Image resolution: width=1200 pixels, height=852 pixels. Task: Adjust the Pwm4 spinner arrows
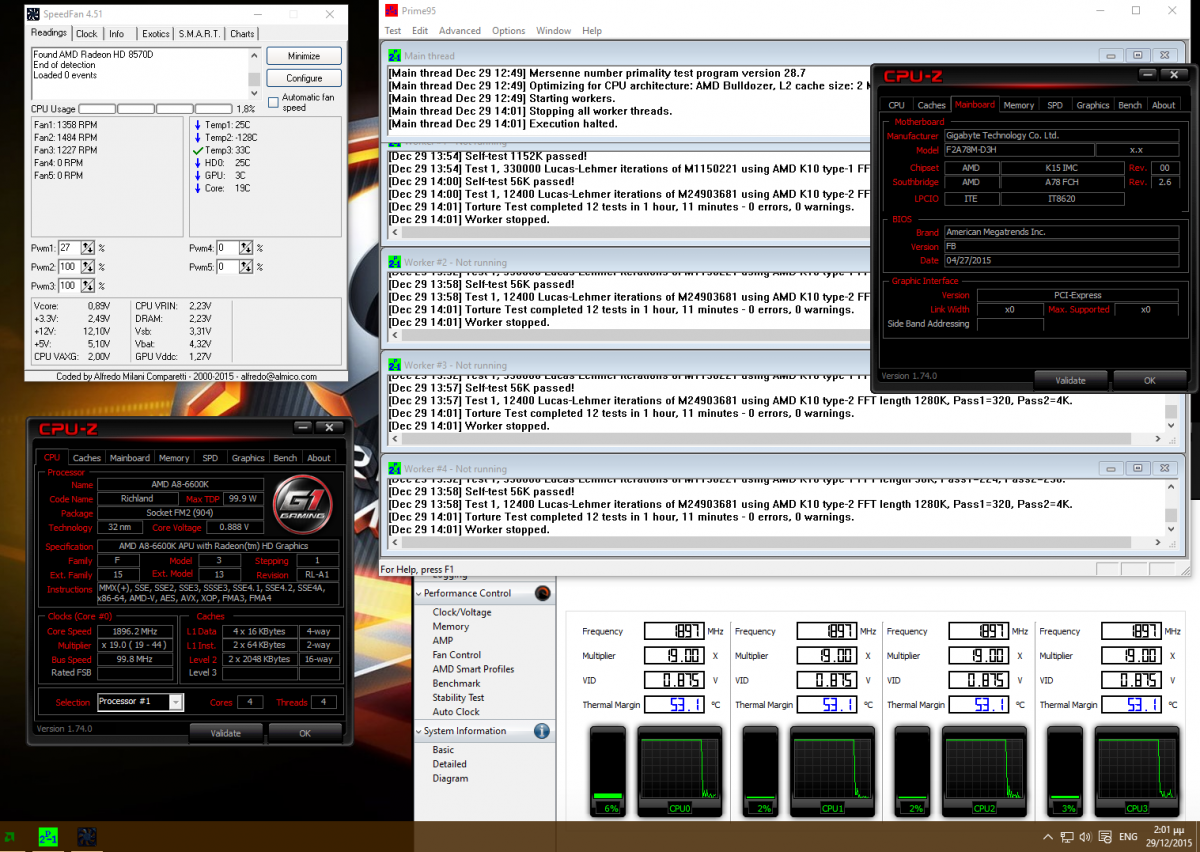point(246,248)
